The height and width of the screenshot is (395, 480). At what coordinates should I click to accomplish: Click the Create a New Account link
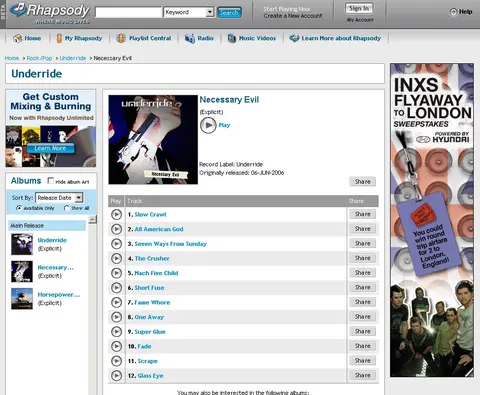293,16
